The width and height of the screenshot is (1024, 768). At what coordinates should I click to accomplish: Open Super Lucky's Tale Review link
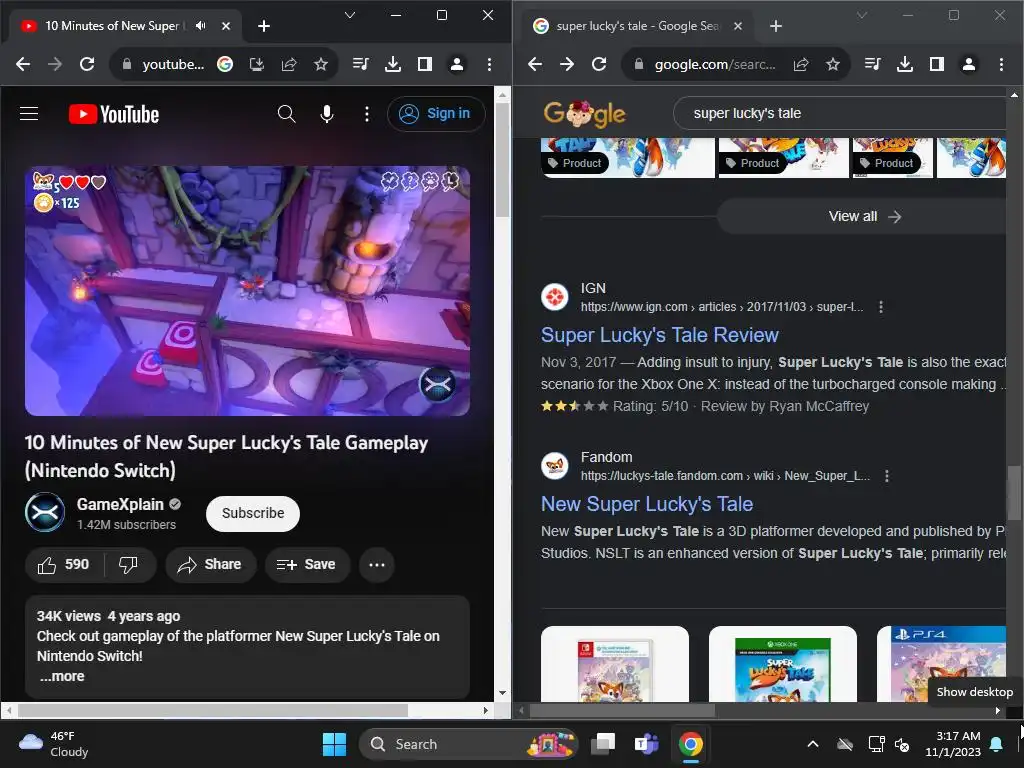pyautogui.click(x=660, y=335)
